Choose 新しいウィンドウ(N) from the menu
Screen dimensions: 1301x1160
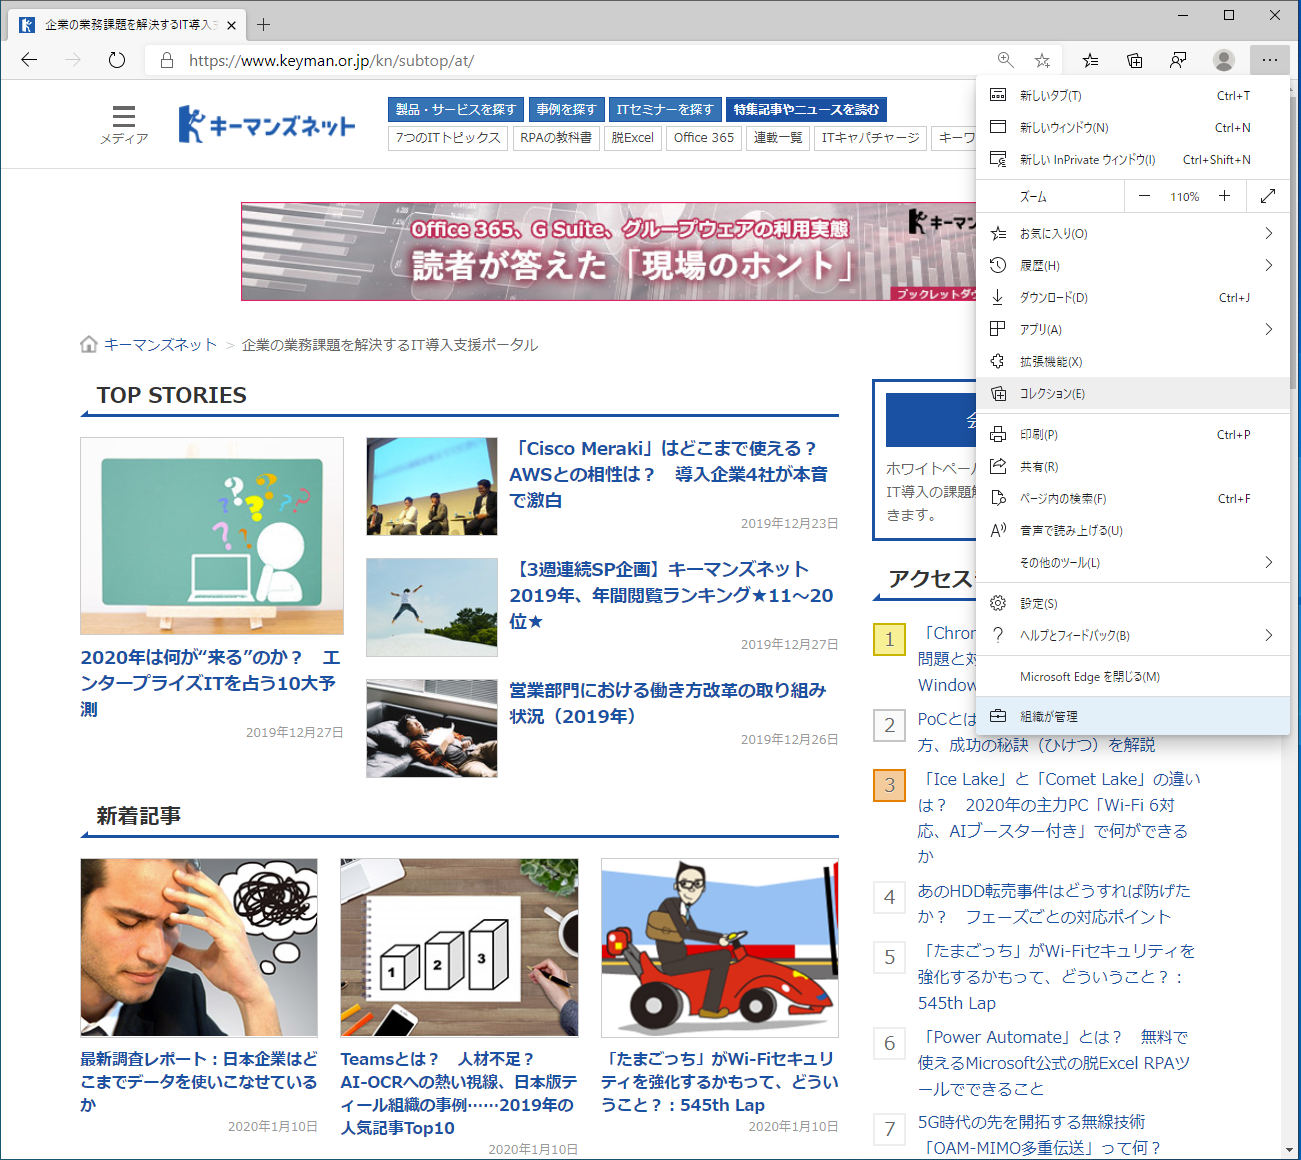pos(1132,128)
